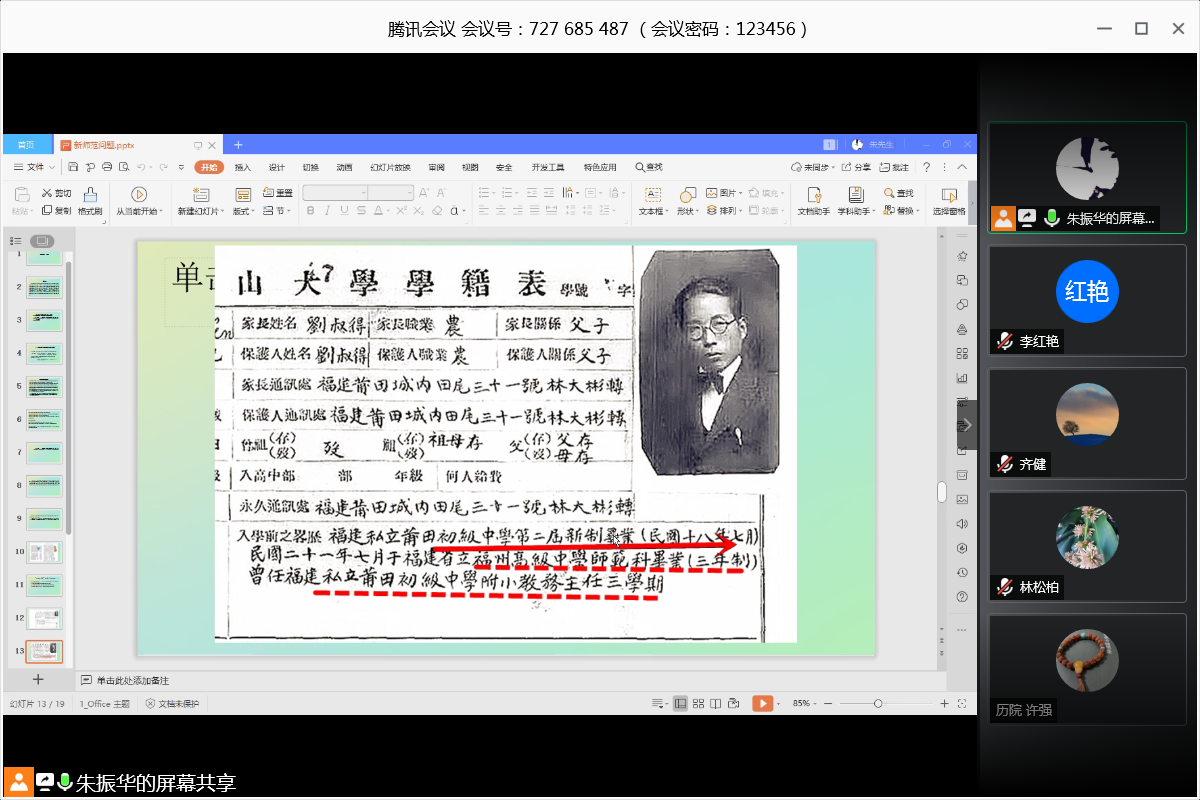This screenshot has height=800, width=1200.
Task: Toggle italic text formatting
Action: point(328,211)
